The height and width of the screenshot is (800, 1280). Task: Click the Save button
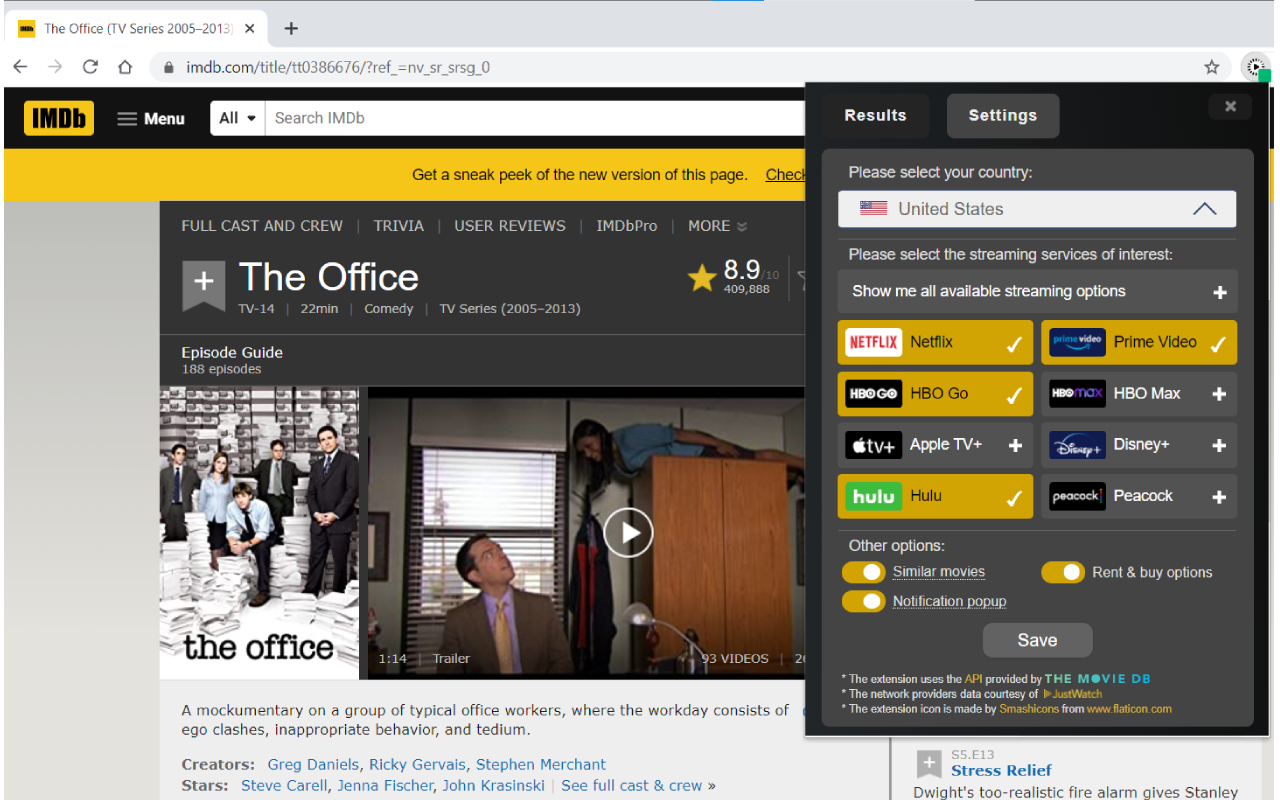[1037, 640]
